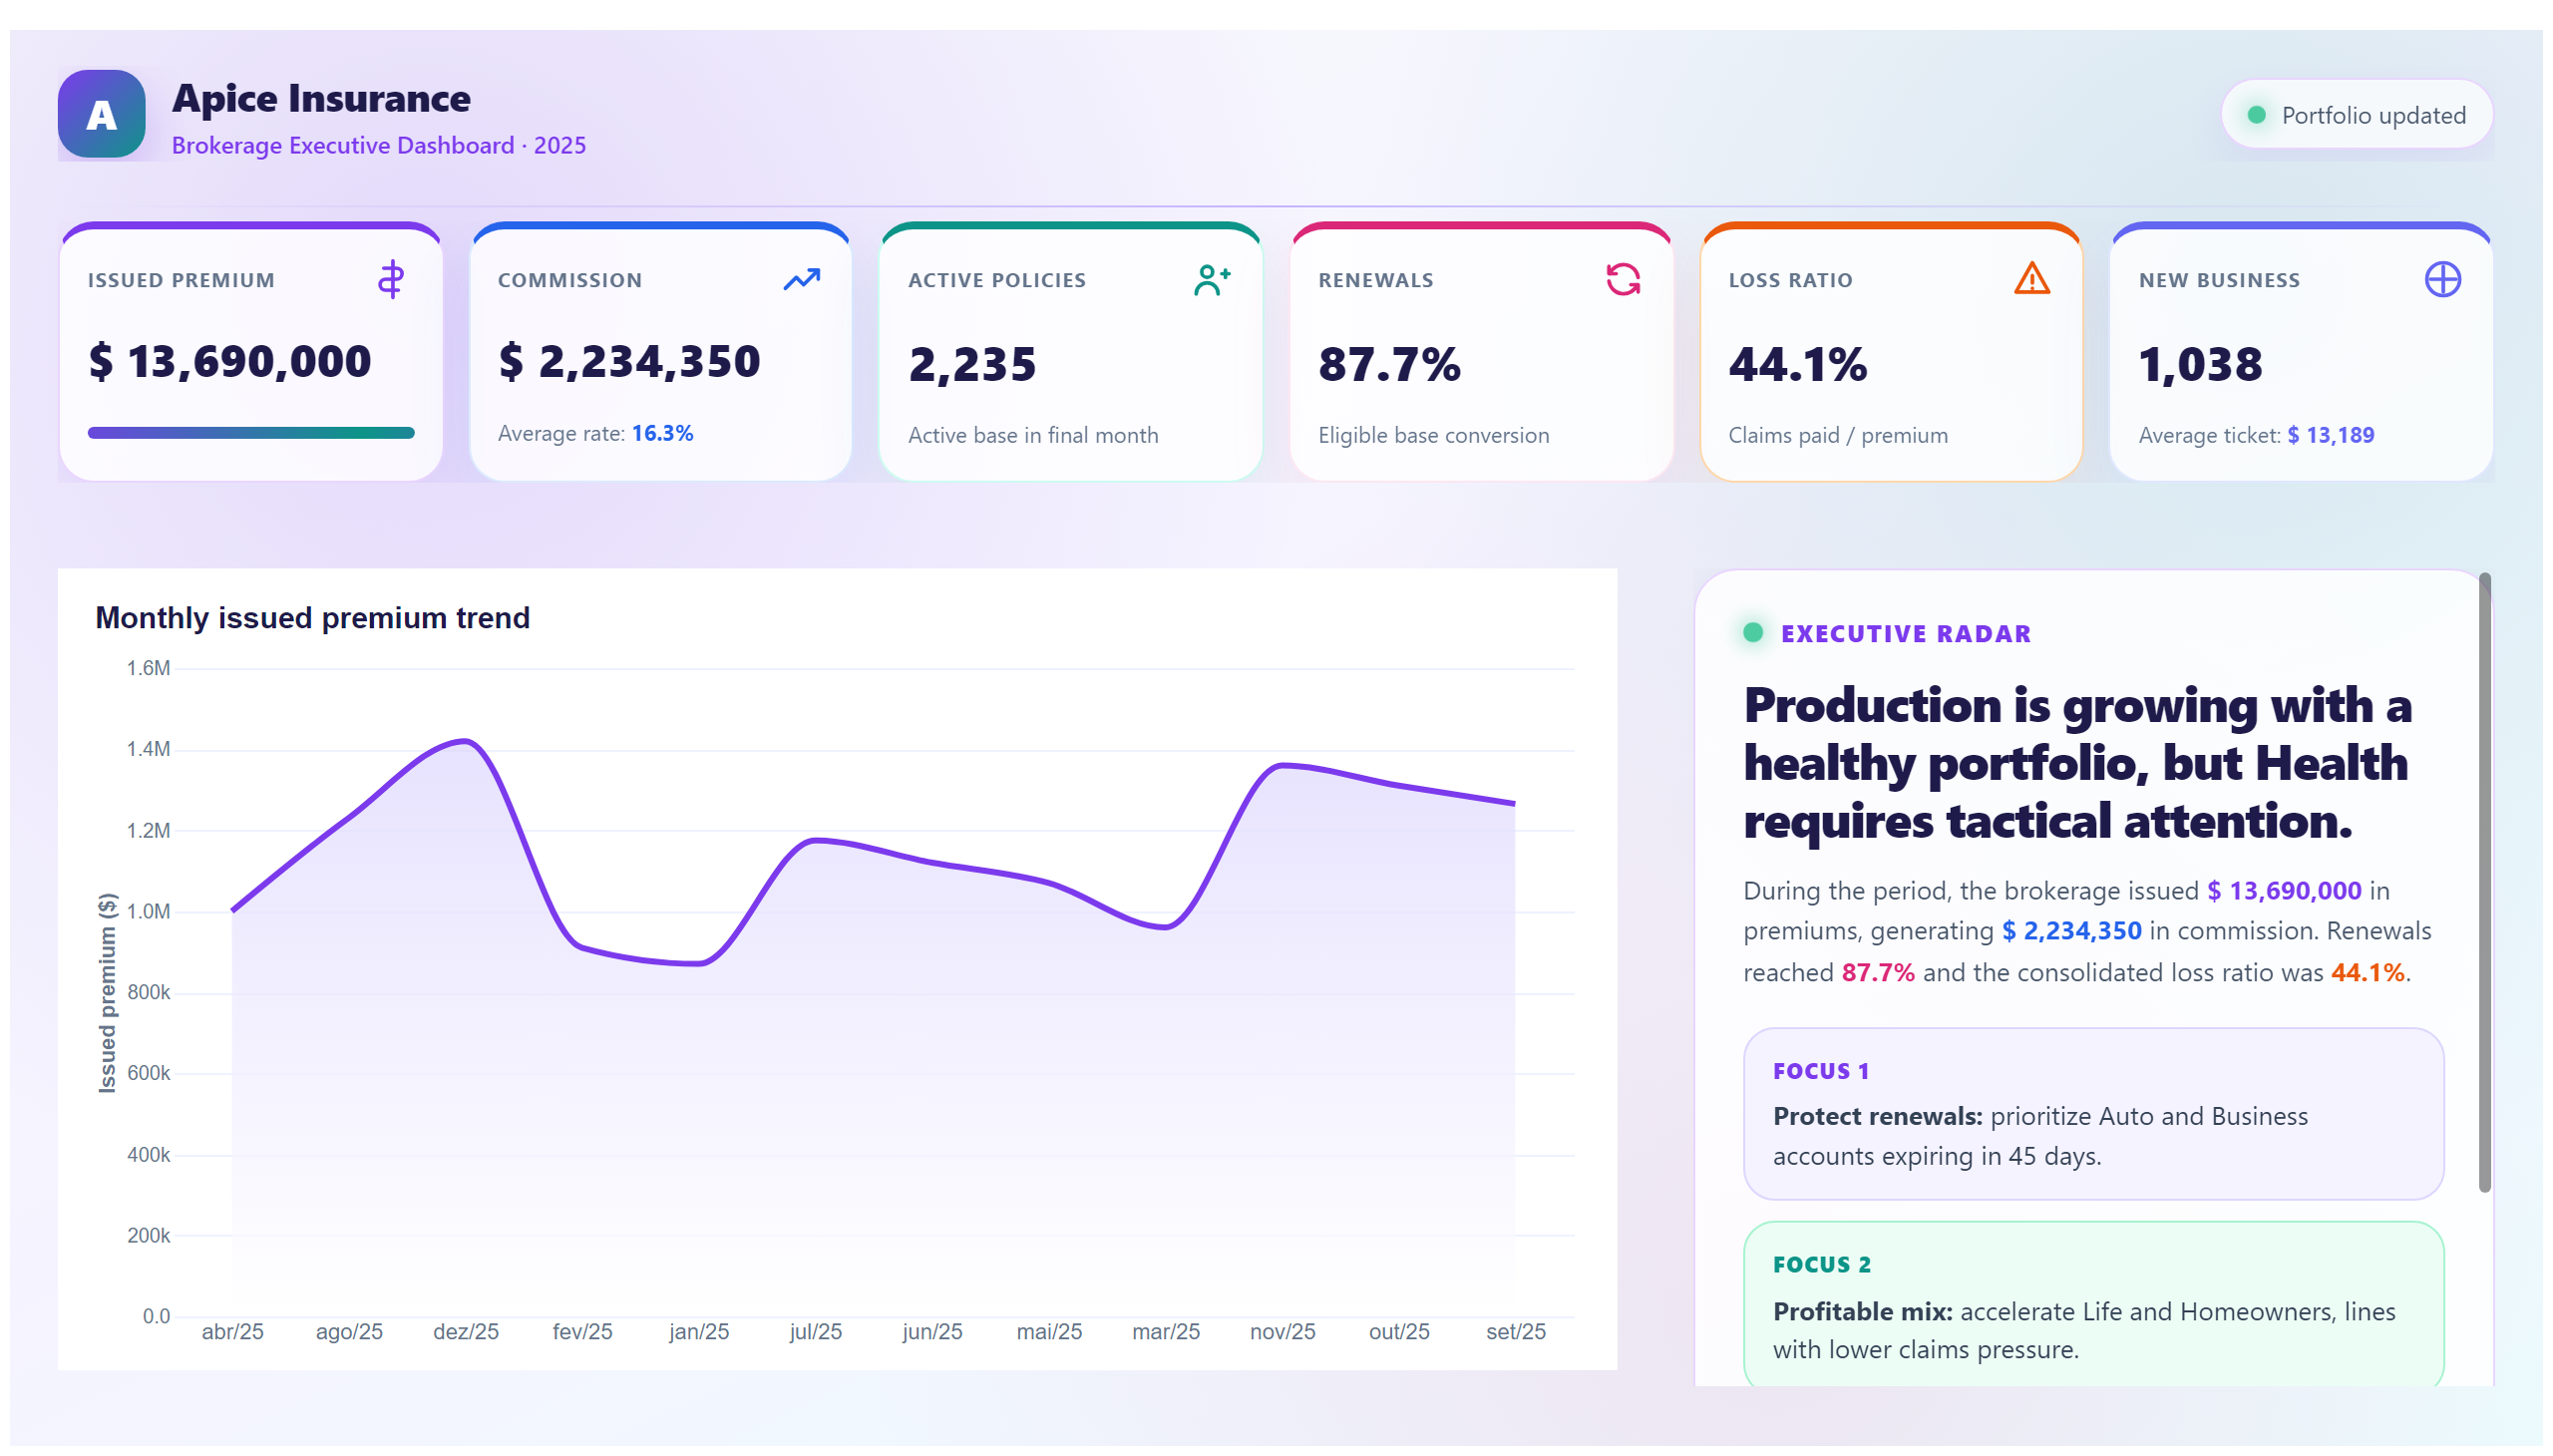Click the user-plus icon on Active Policies card

pyautogui.click(x=1212, y=280)
